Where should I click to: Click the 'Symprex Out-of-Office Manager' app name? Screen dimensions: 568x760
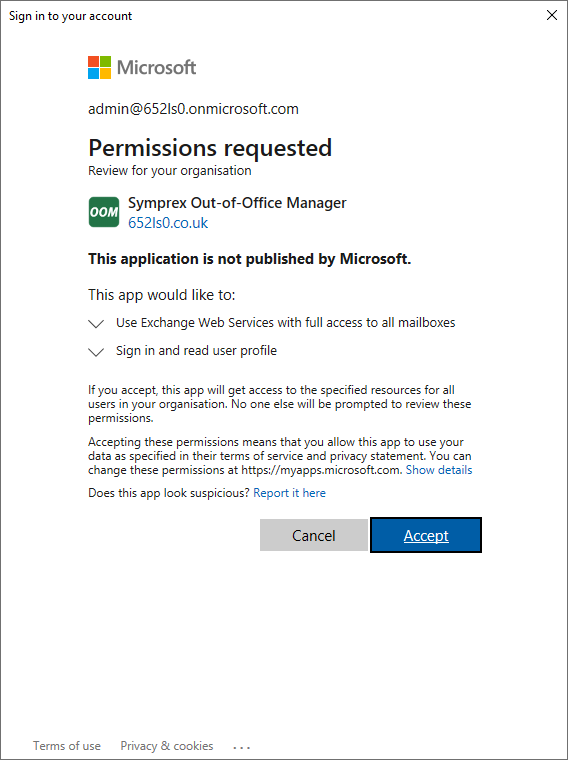tap(237, 203)
